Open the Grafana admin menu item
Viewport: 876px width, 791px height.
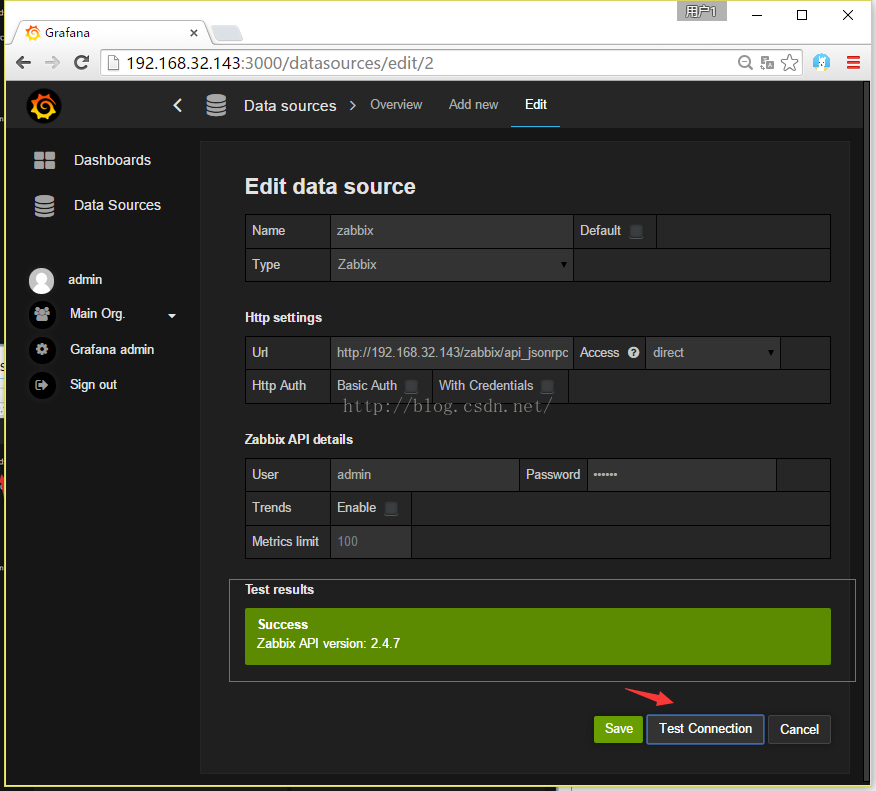tap(112, 350)
